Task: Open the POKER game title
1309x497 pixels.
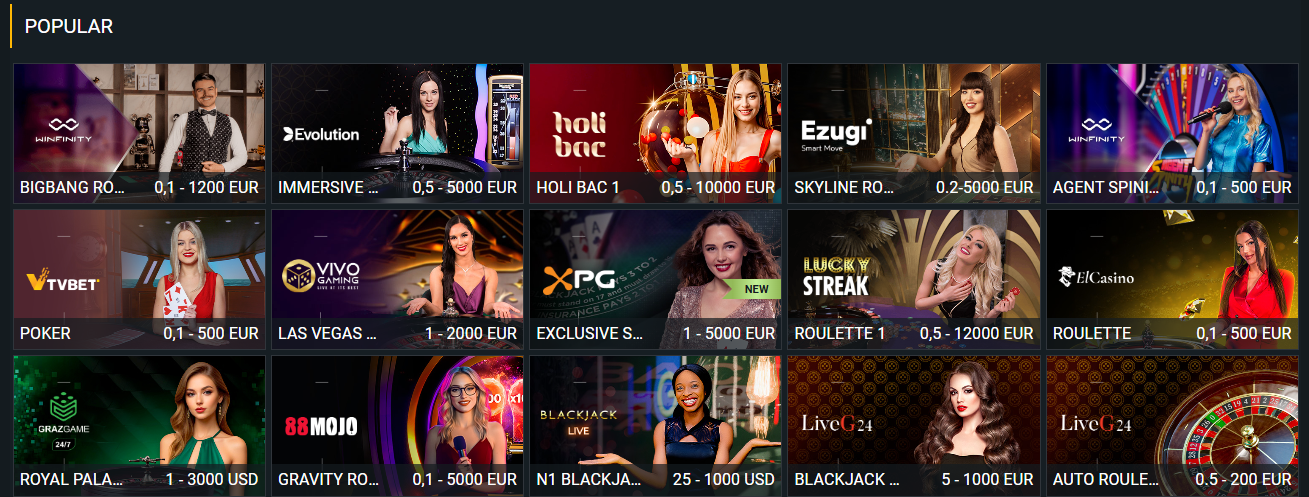Action: tap(45, 333)
